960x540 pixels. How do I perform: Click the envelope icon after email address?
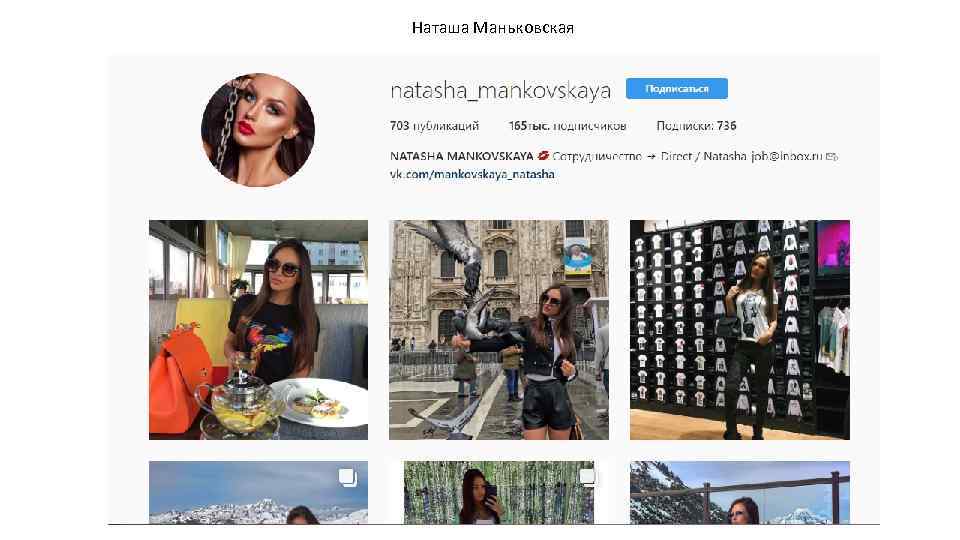[x=831, y=157]
